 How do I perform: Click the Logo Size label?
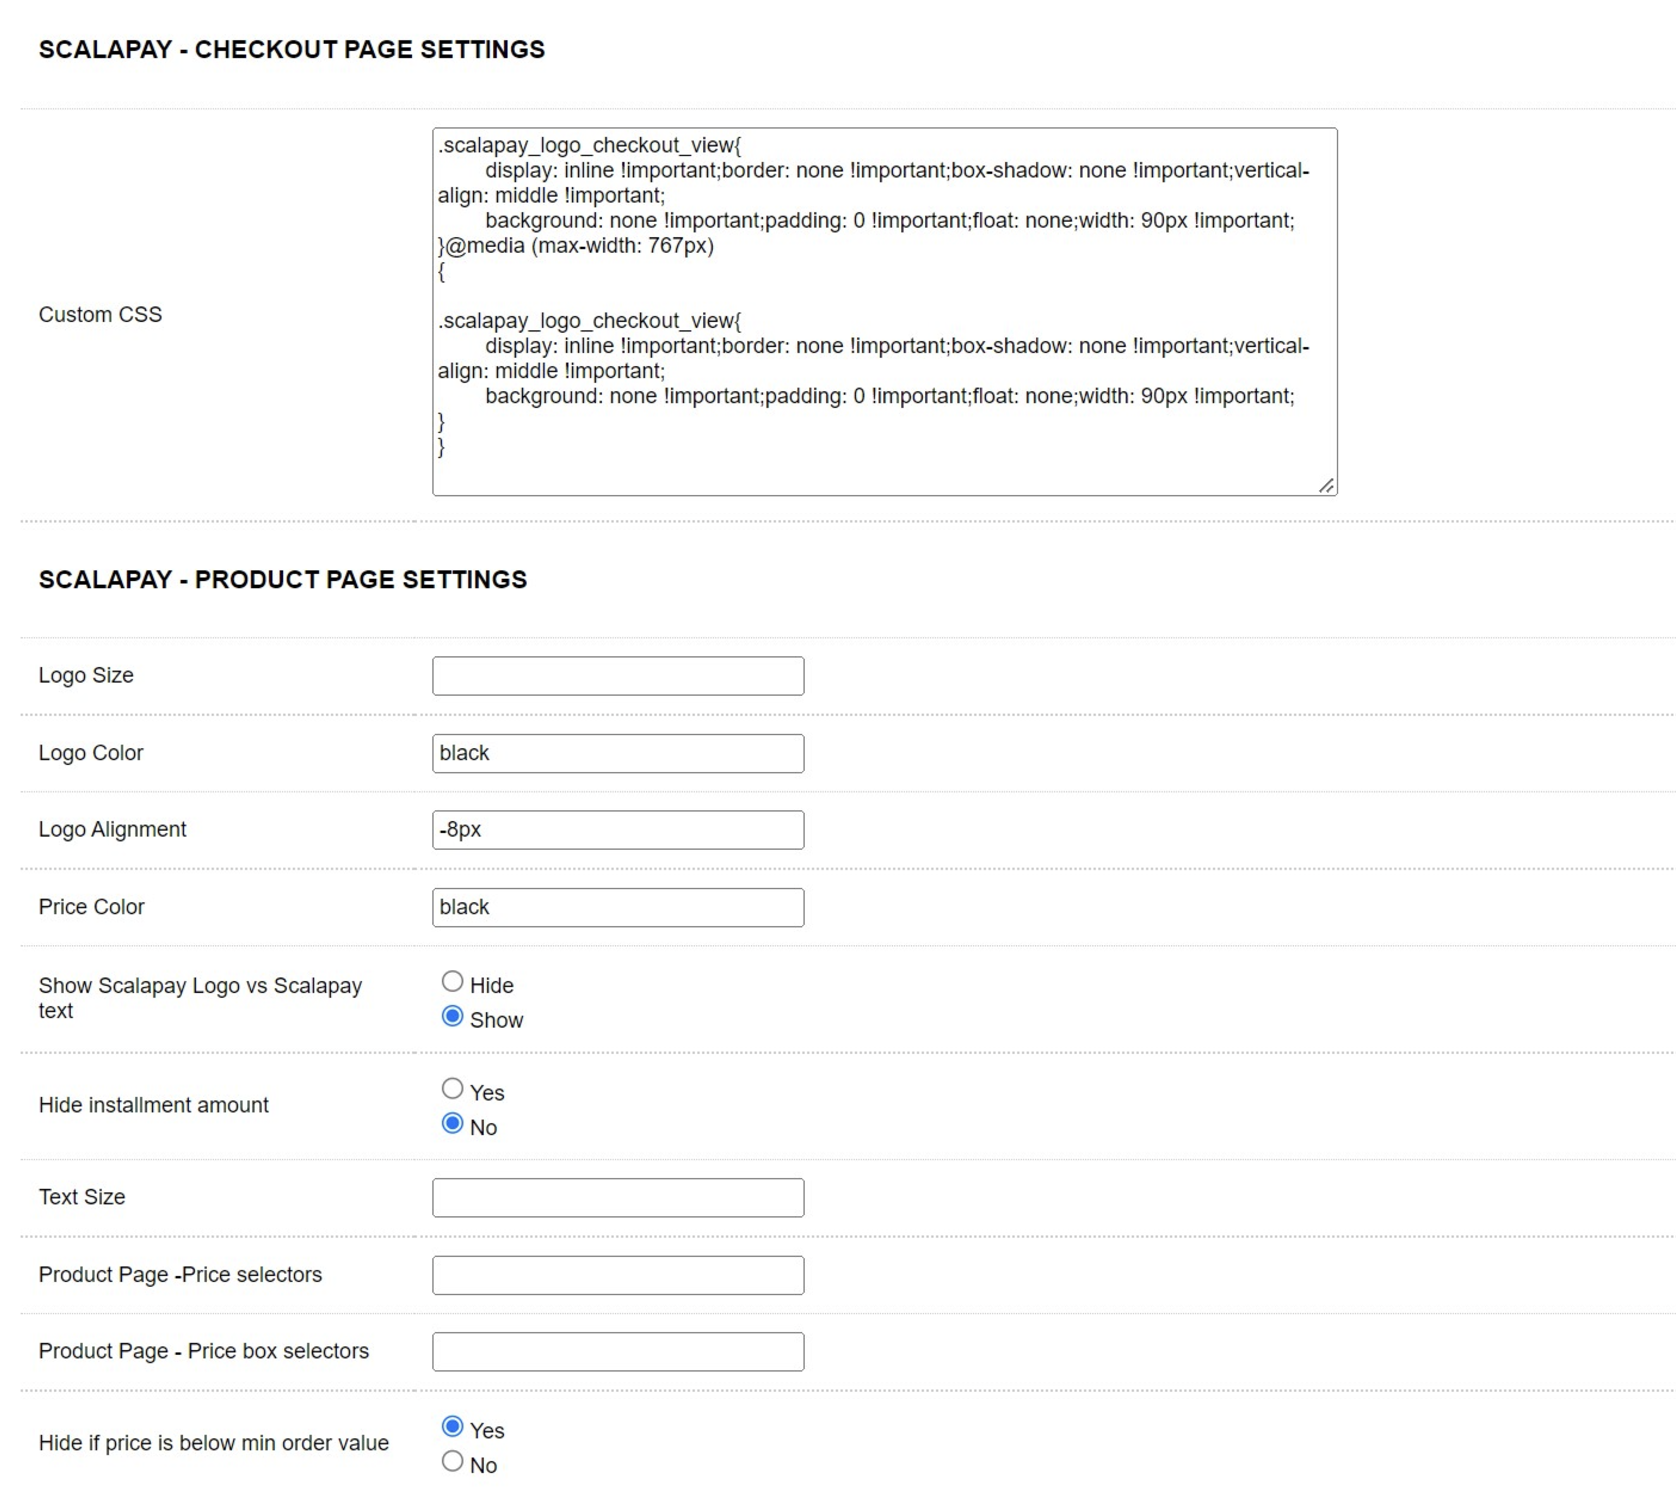pos(86,676)
